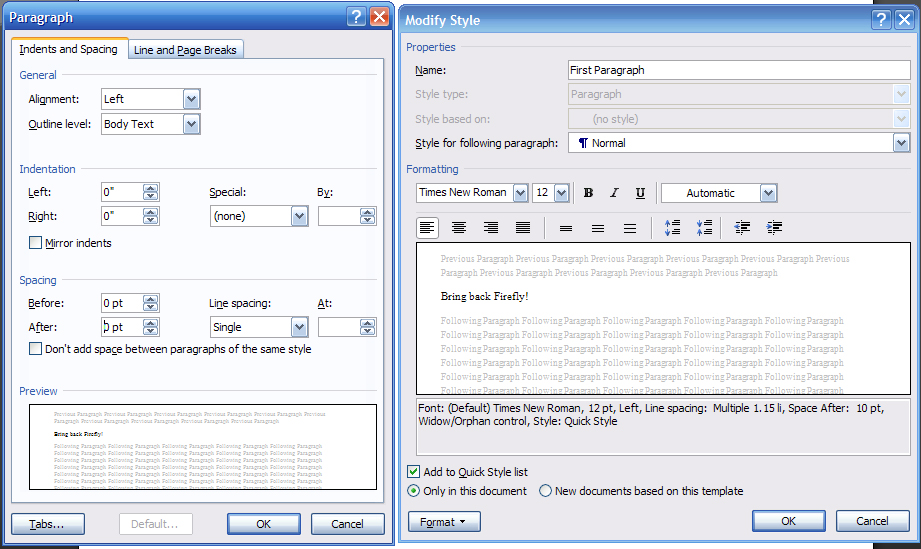The width and height of the screenshot is (921, 549).
Task: Enable the Mirror indents checkbox
Action: point(36,243)
